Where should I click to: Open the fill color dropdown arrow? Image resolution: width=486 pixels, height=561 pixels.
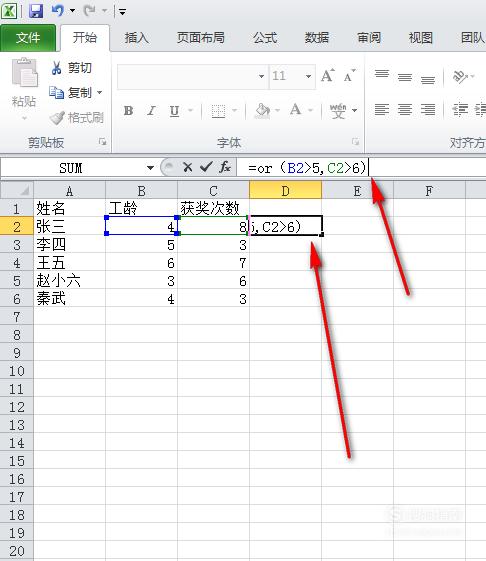277,111
